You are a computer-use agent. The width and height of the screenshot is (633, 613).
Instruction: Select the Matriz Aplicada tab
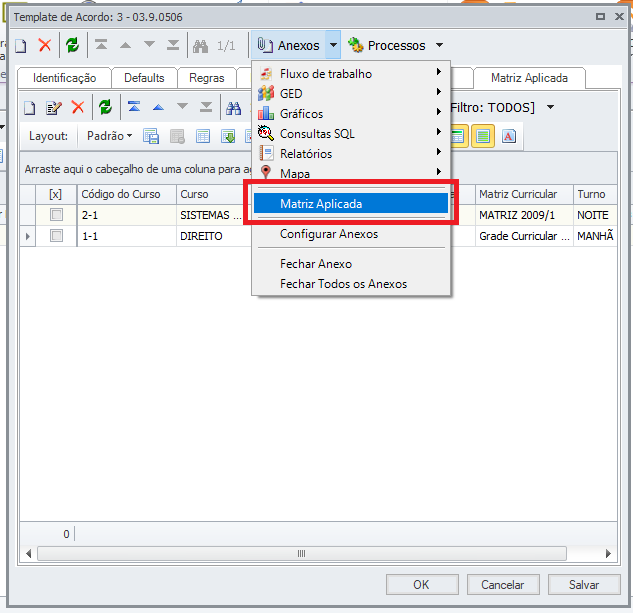point(529,78)
